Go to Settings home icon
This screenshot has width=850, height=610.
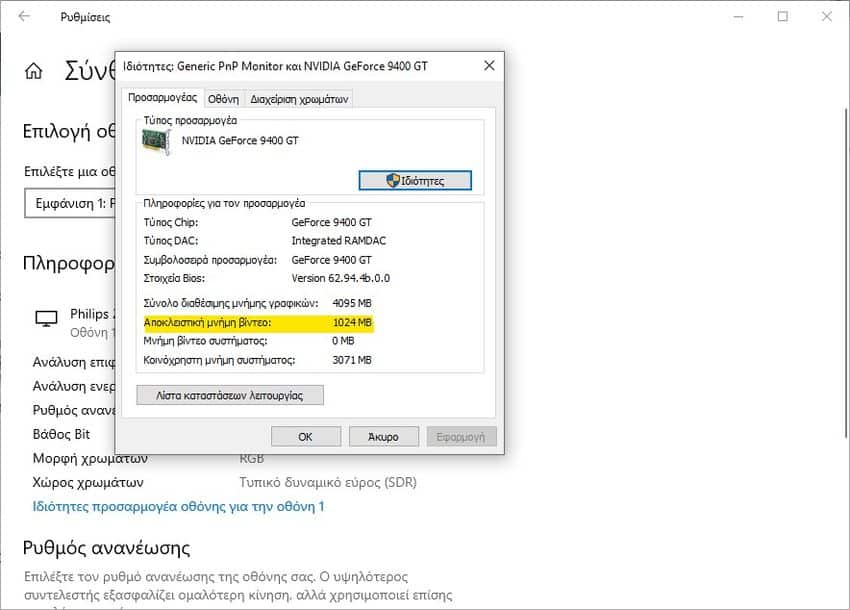tap(34, 70)
